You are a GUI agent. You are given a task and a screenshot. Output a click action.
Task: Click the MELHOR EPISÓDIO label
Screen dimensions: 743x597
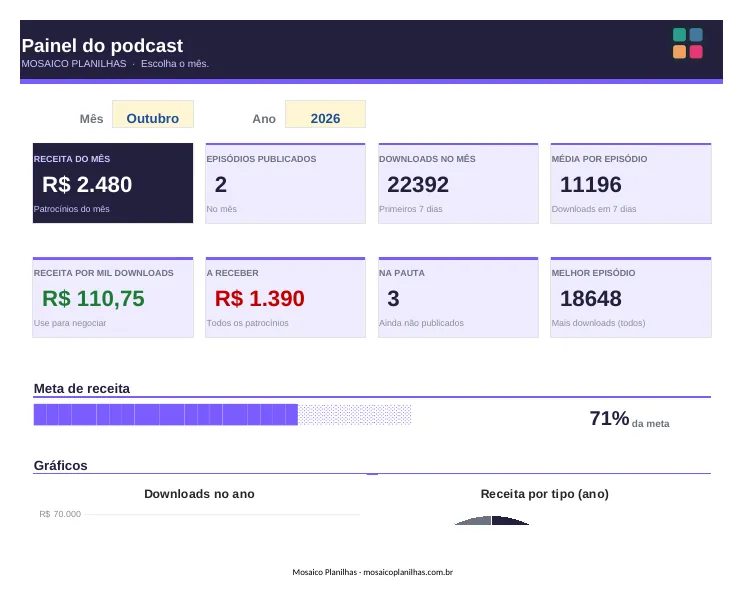(593, 273)
